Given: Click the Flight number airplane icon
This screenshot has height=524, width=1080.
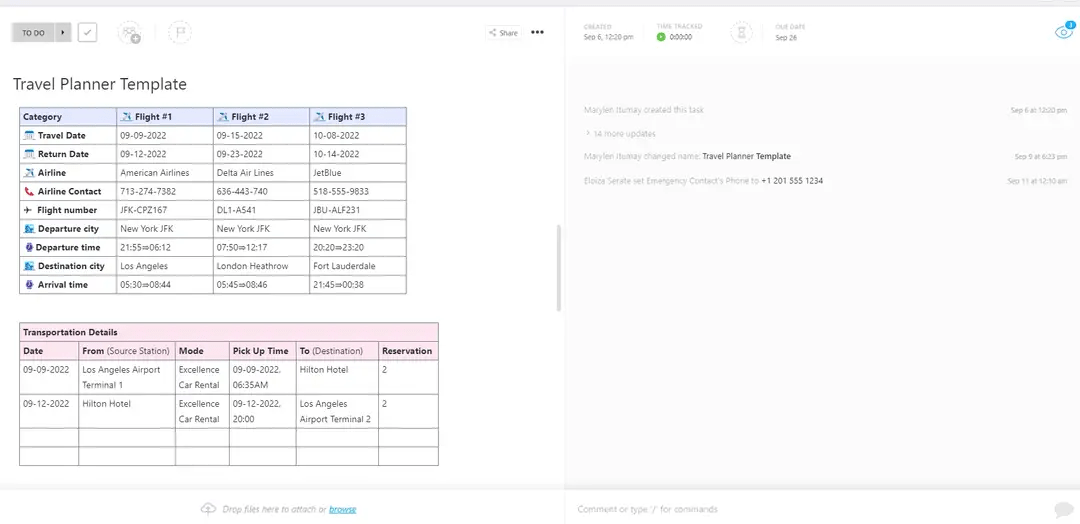Looking at the screenshot, I should tap(28, 210).
